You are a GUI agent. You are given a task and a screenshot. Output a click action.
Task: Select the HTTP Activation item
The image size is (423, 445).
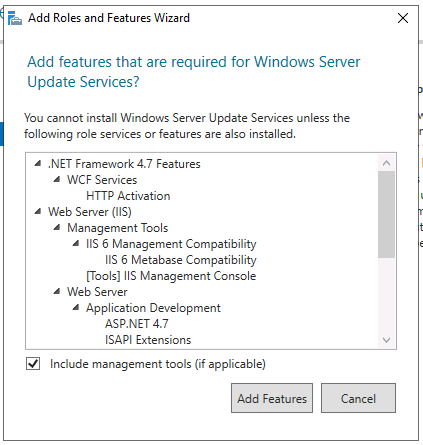pos(128,196)
